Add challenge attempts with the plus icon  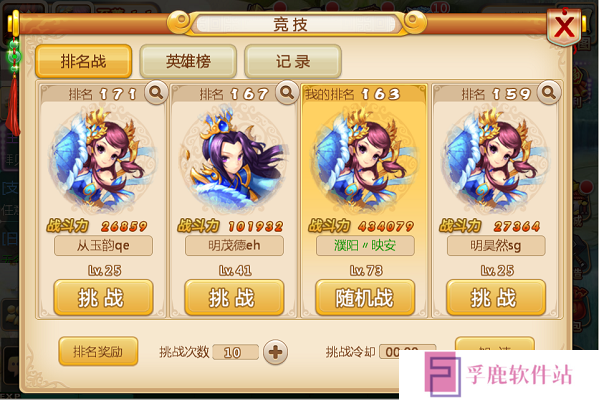pyautogui.click(x=275, y=352)
